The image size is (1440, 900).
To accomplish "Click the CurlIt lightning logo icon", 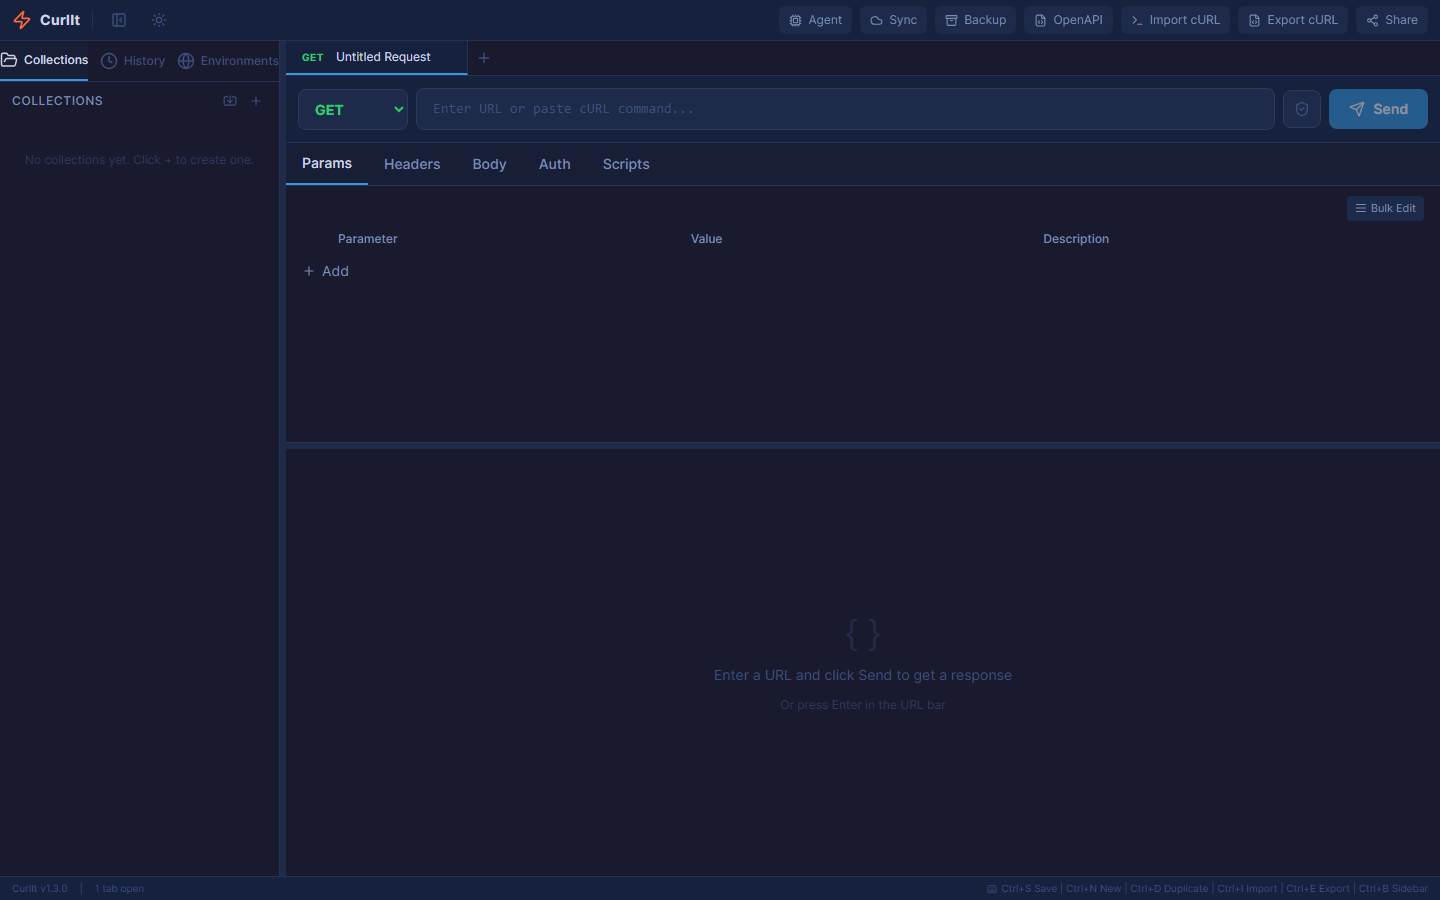I will coord(22,20).
